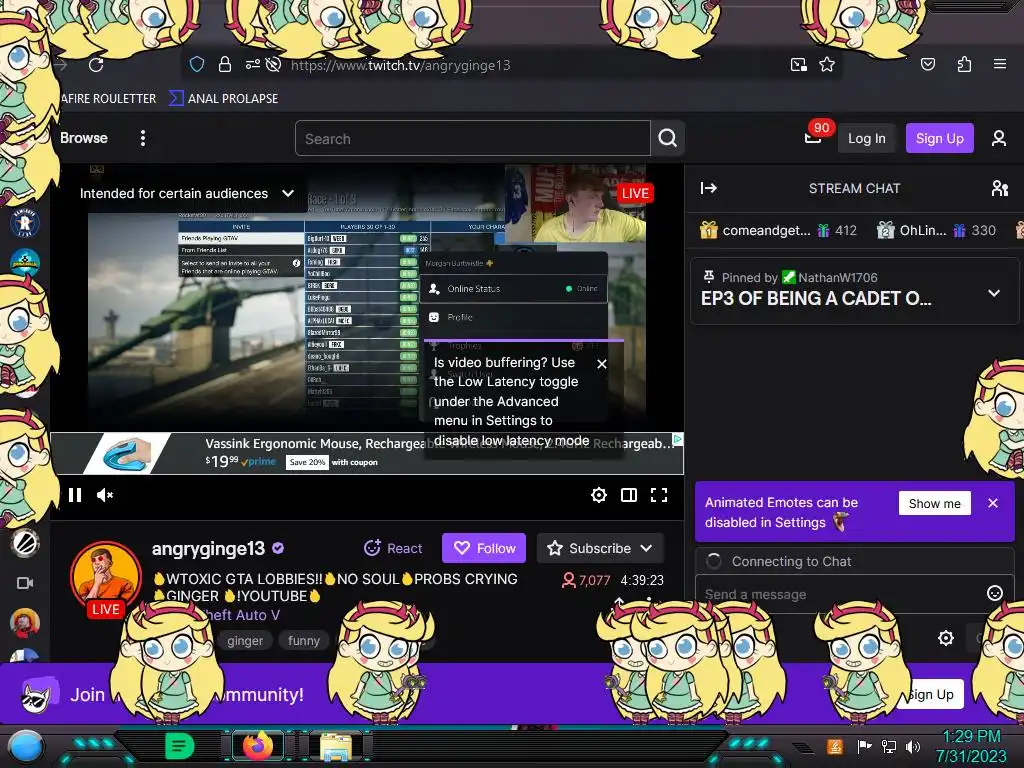Close the video buffering tooltip
Image resolution: width=1024 pixels, height=768 pixels.
click(x=602, y=364)
